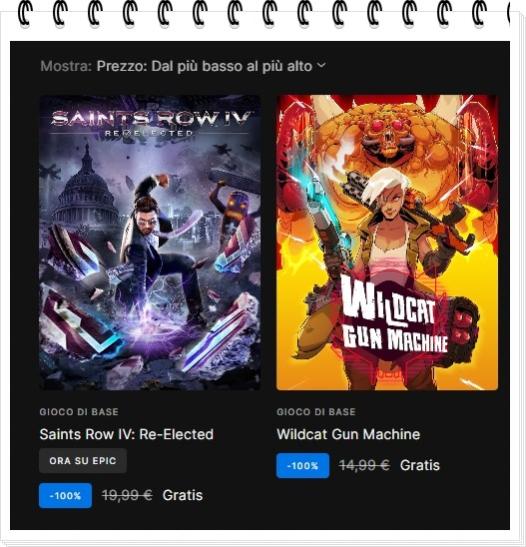Select 'Gratis' next to the 14,99 € price

point(420,465)
